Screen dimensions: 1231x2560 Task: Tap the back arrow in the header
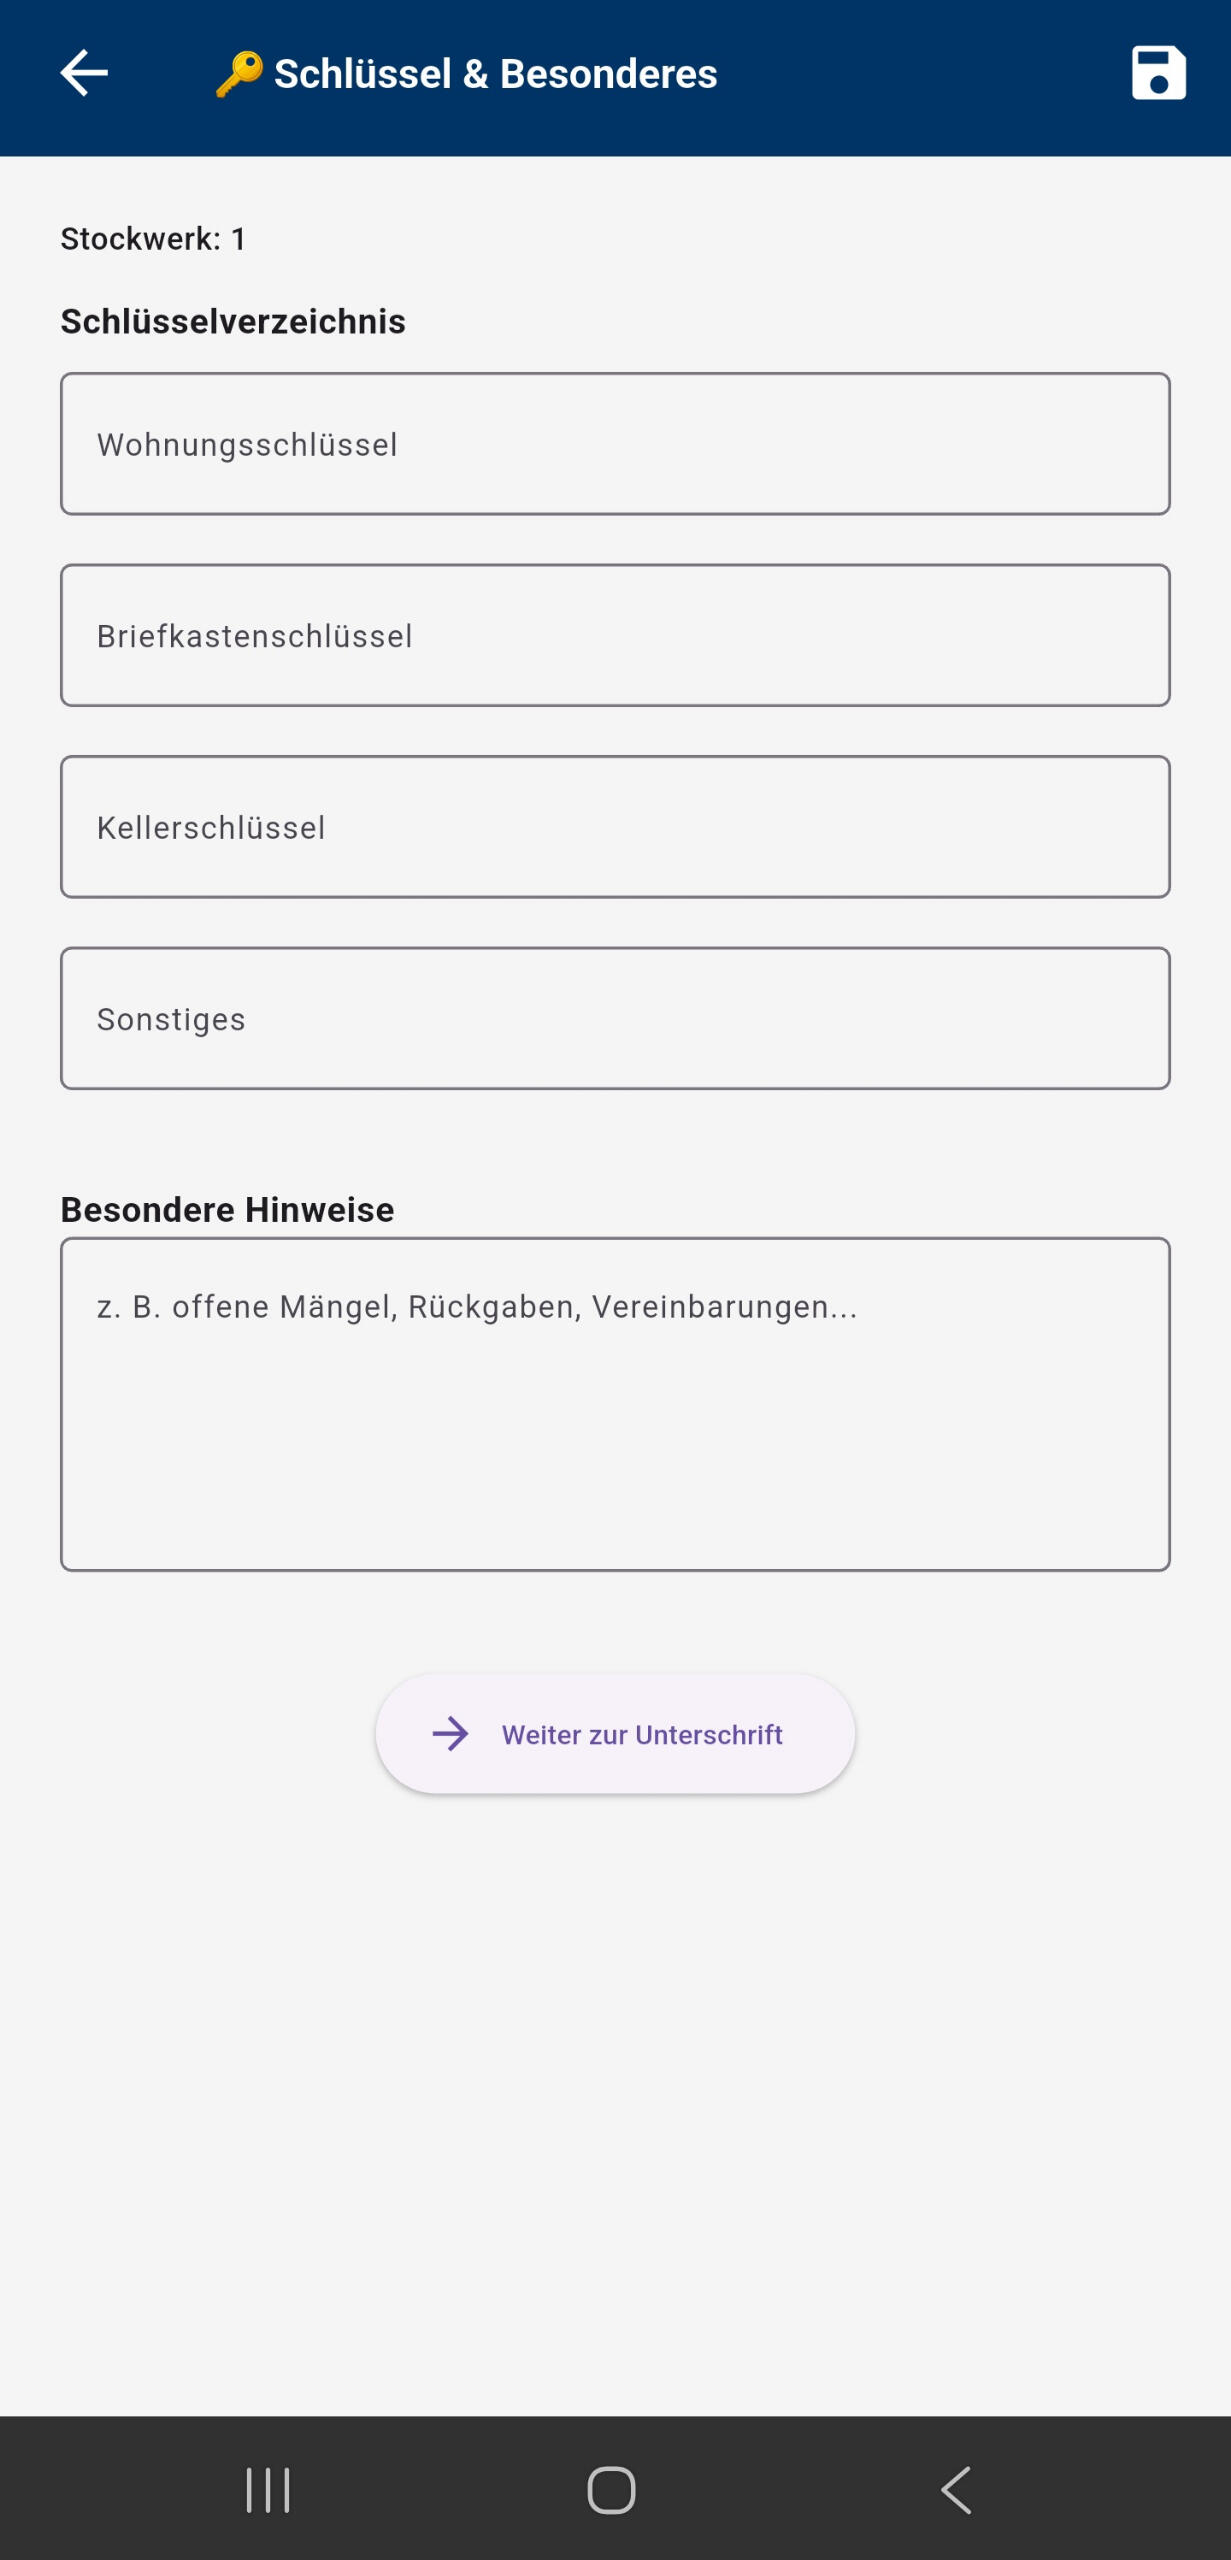tap(84, 73)
